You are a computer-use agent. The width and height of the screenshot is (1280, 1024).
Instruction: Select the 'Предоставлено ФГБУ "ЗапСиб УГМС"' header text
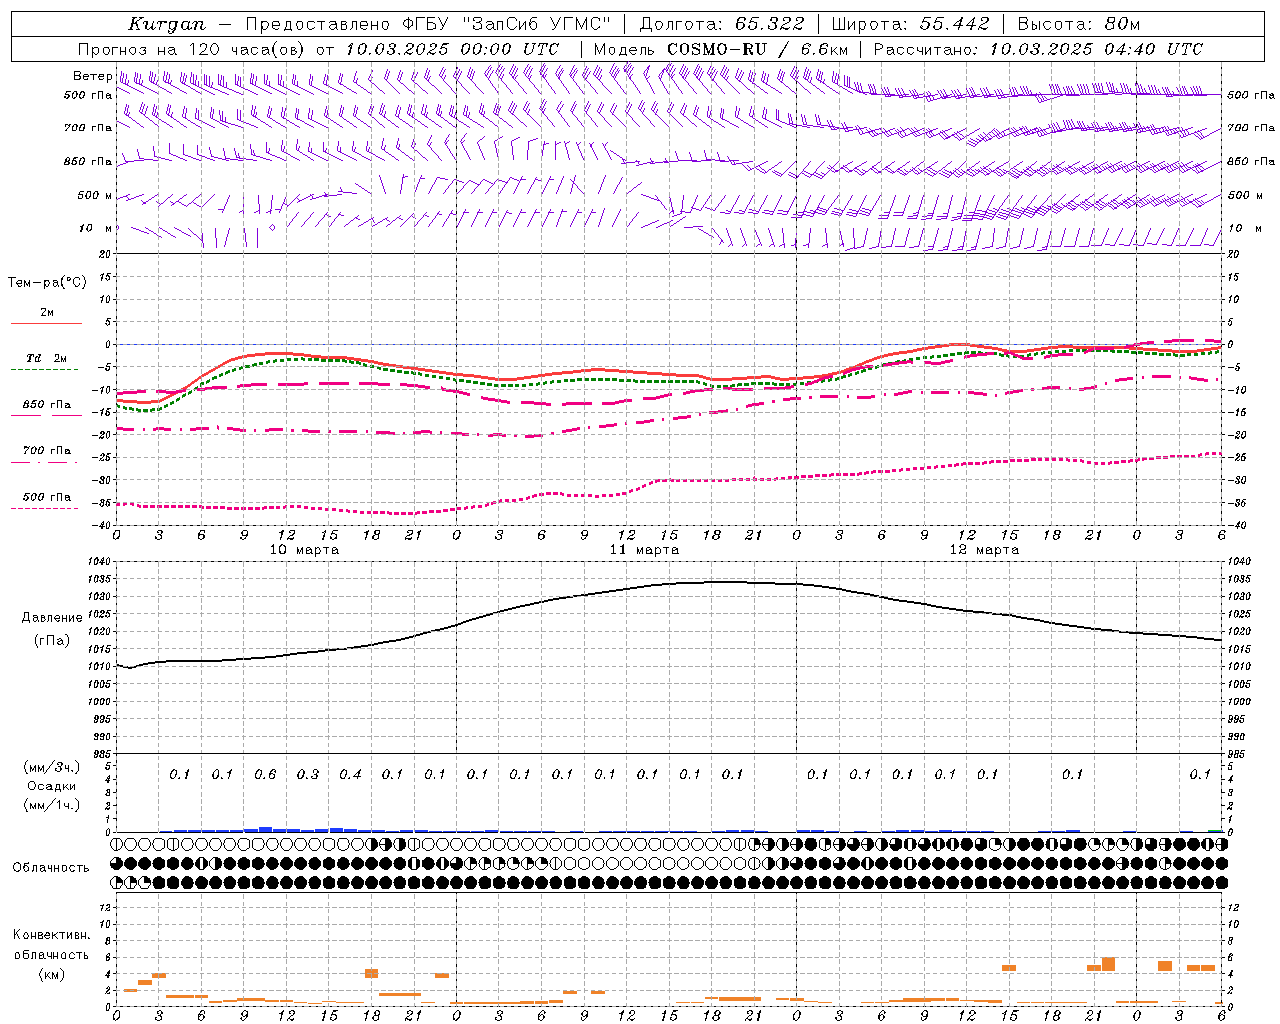point(428,24)
